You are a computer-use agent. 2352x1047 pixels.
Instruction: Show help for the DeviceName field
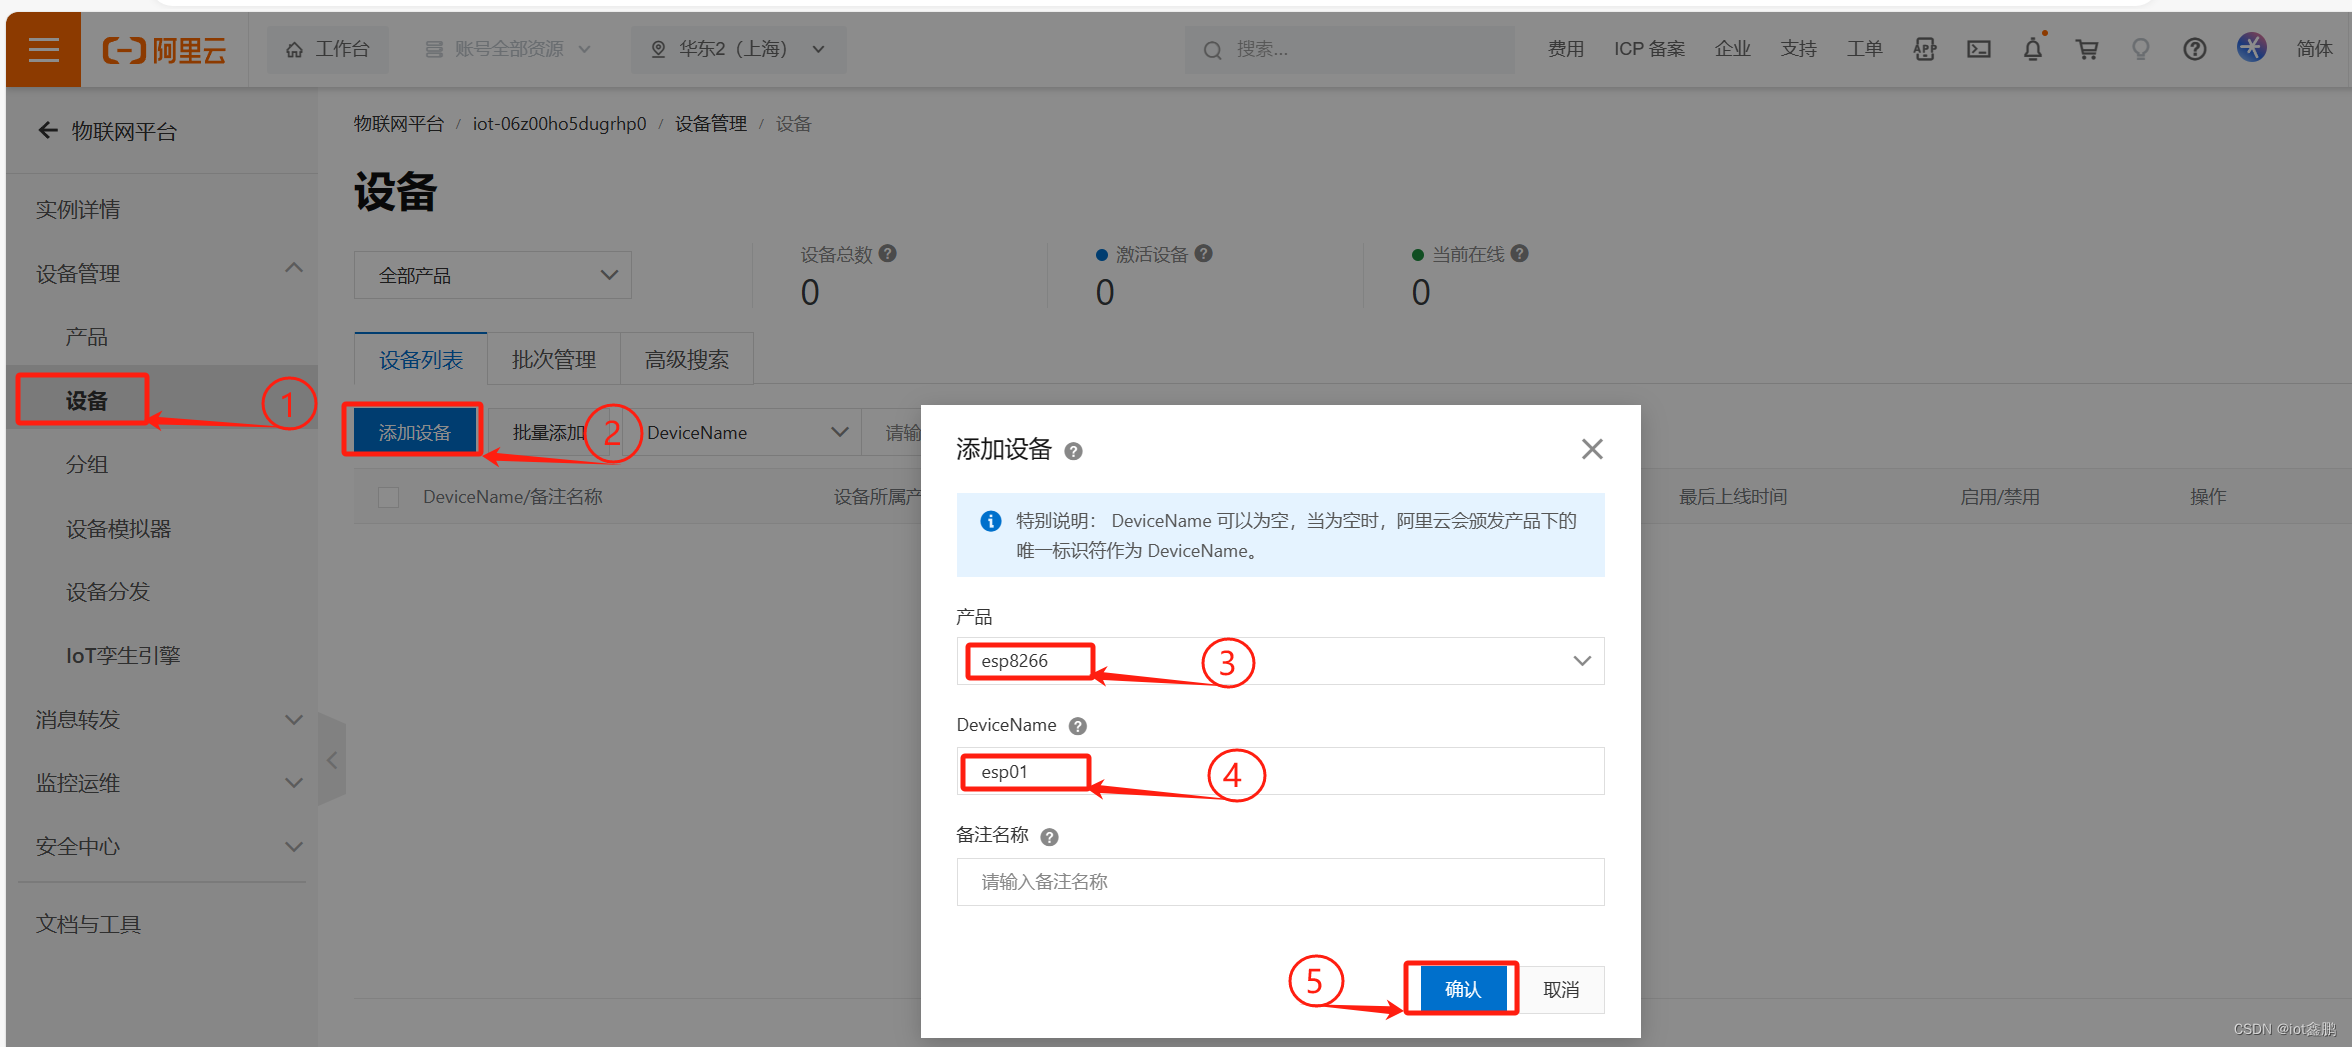[x=1077, y=726]
